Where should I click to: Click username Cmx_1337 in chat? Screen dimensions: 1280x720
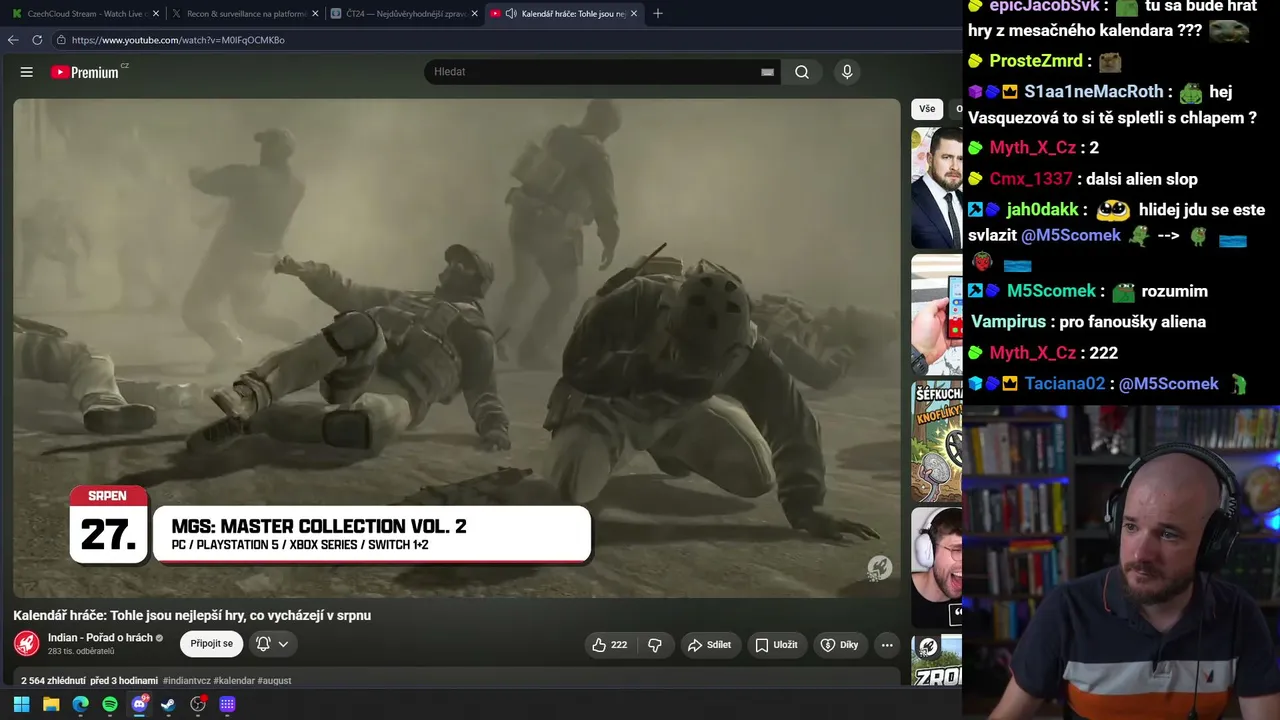tap(1031, 179)
